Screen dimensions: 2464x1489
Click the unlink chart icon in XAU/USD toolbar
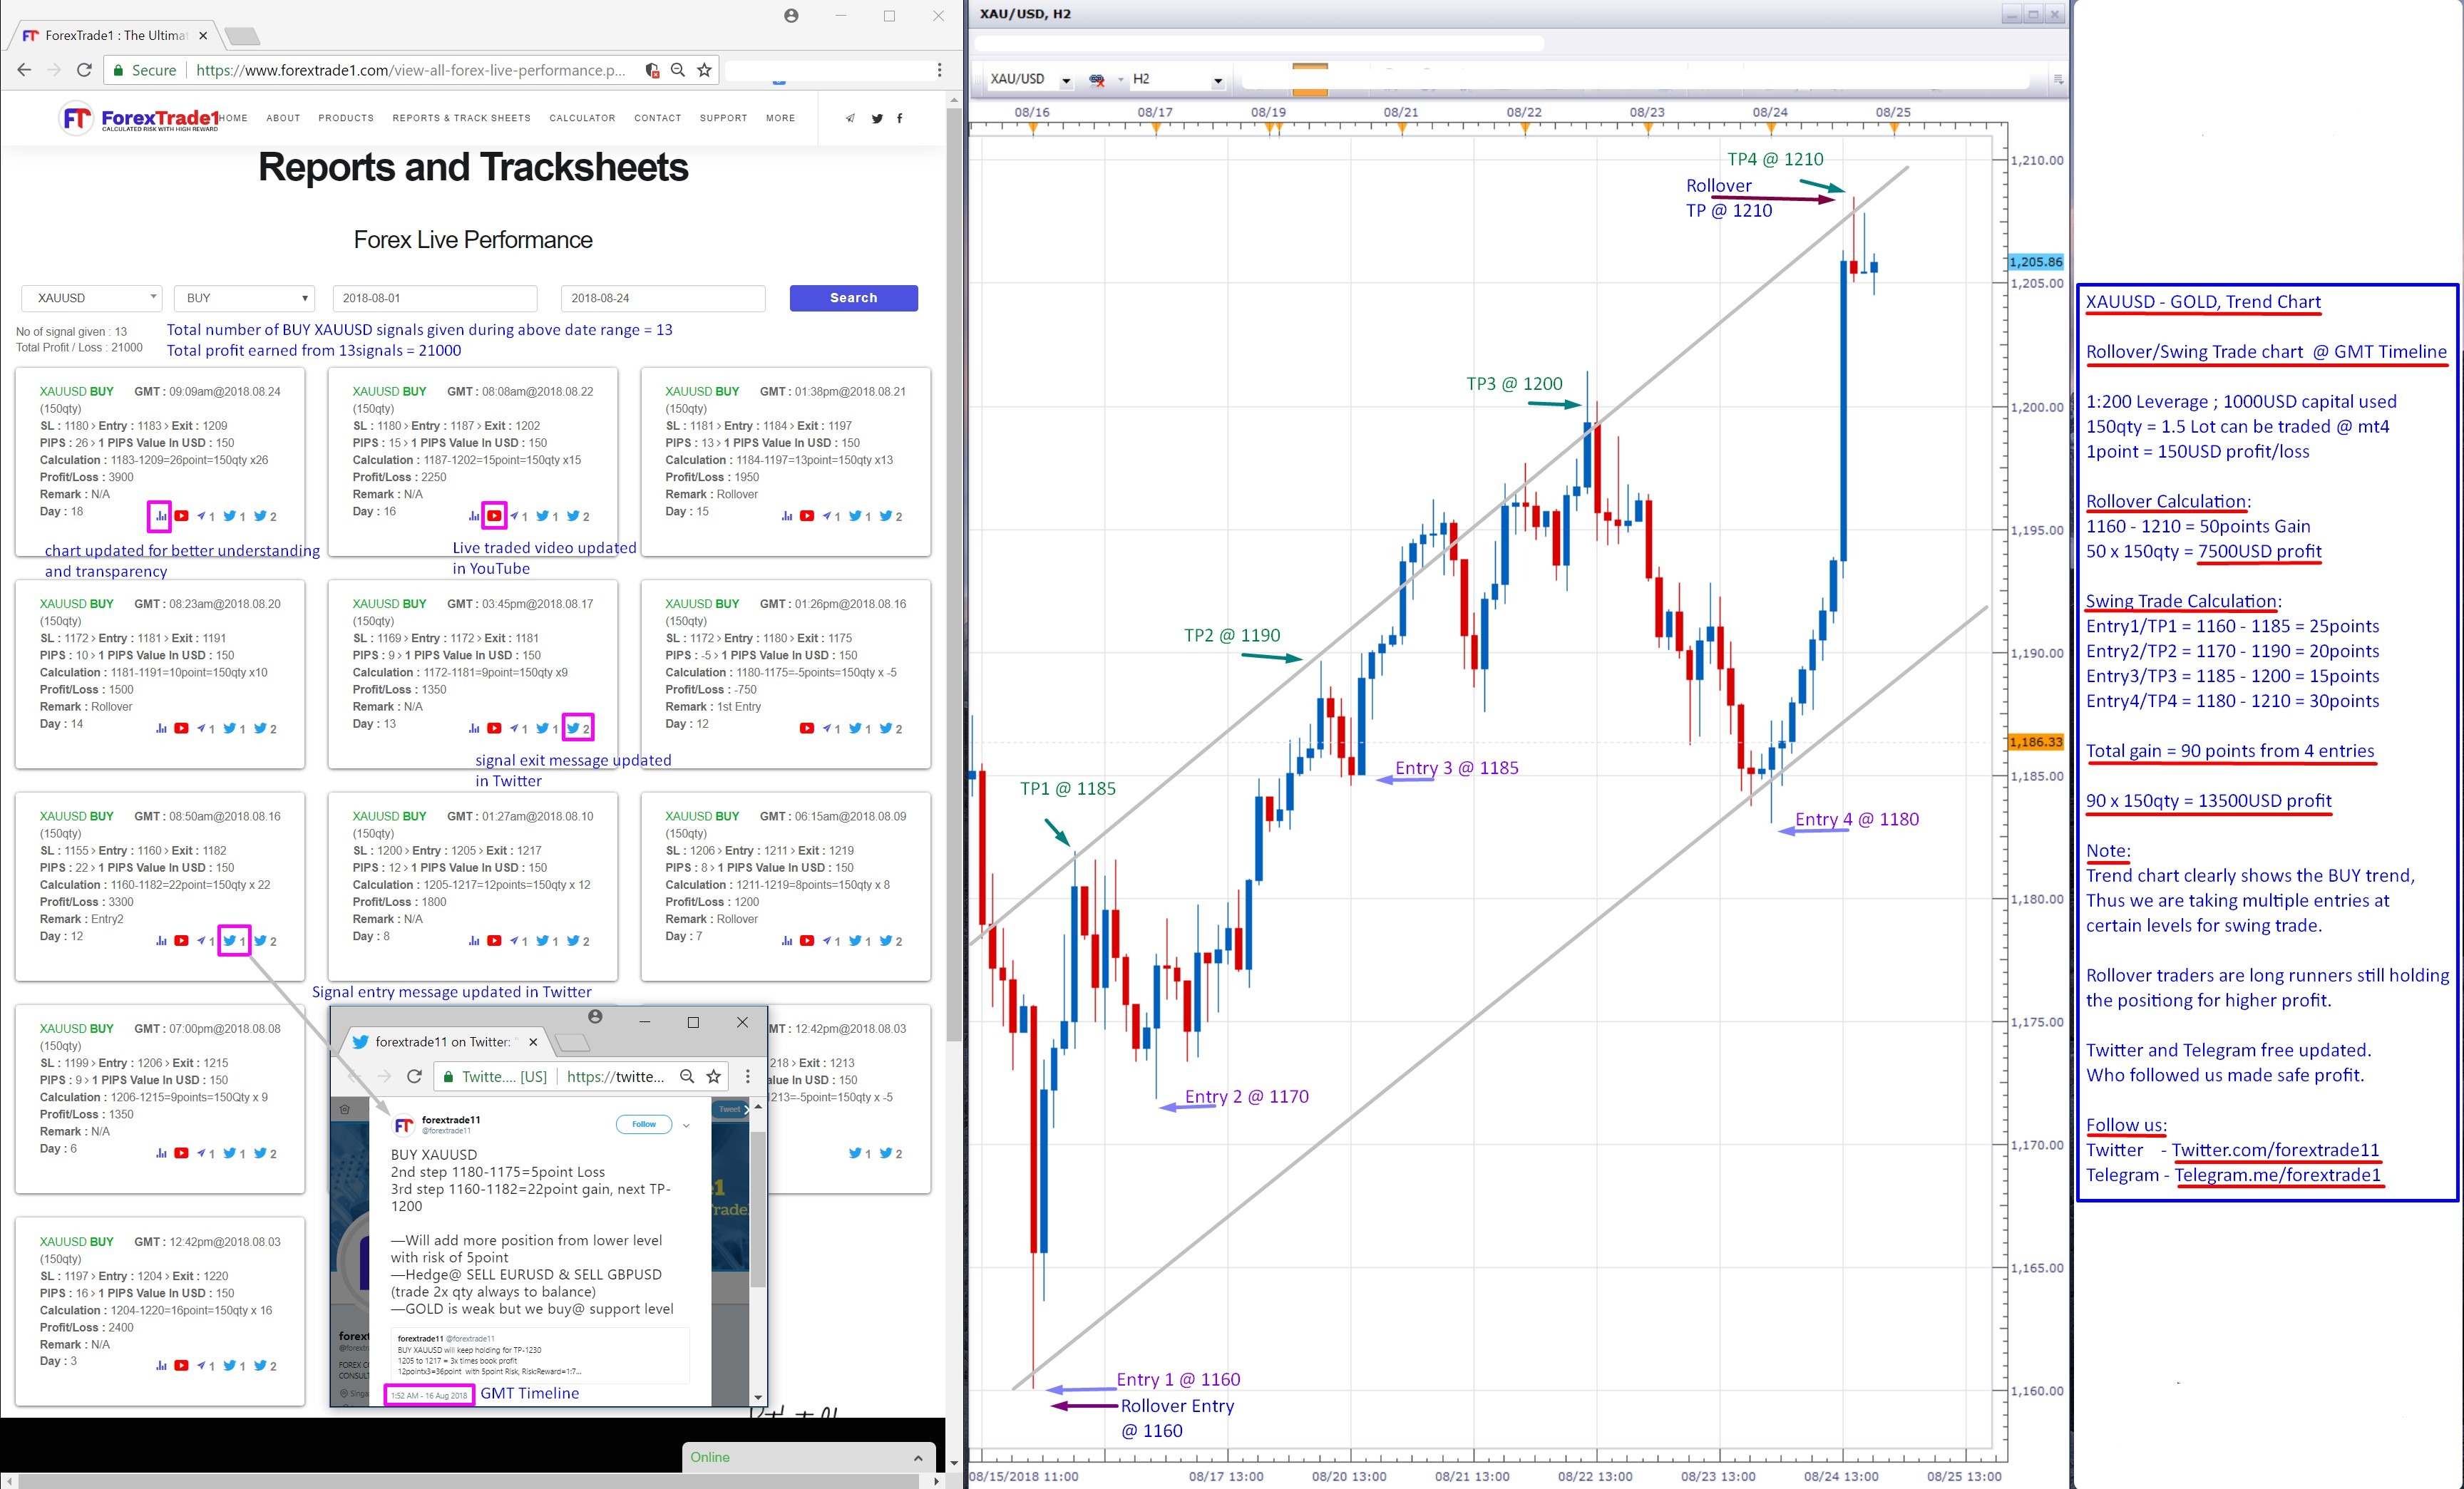(1097, 79)
